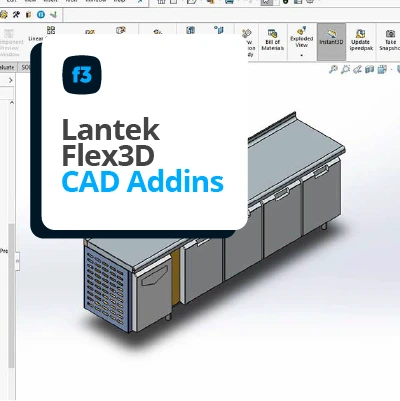Click the left panel vertical scrollbar thumb
The image size is (400, 401).
tap(12, 295)
